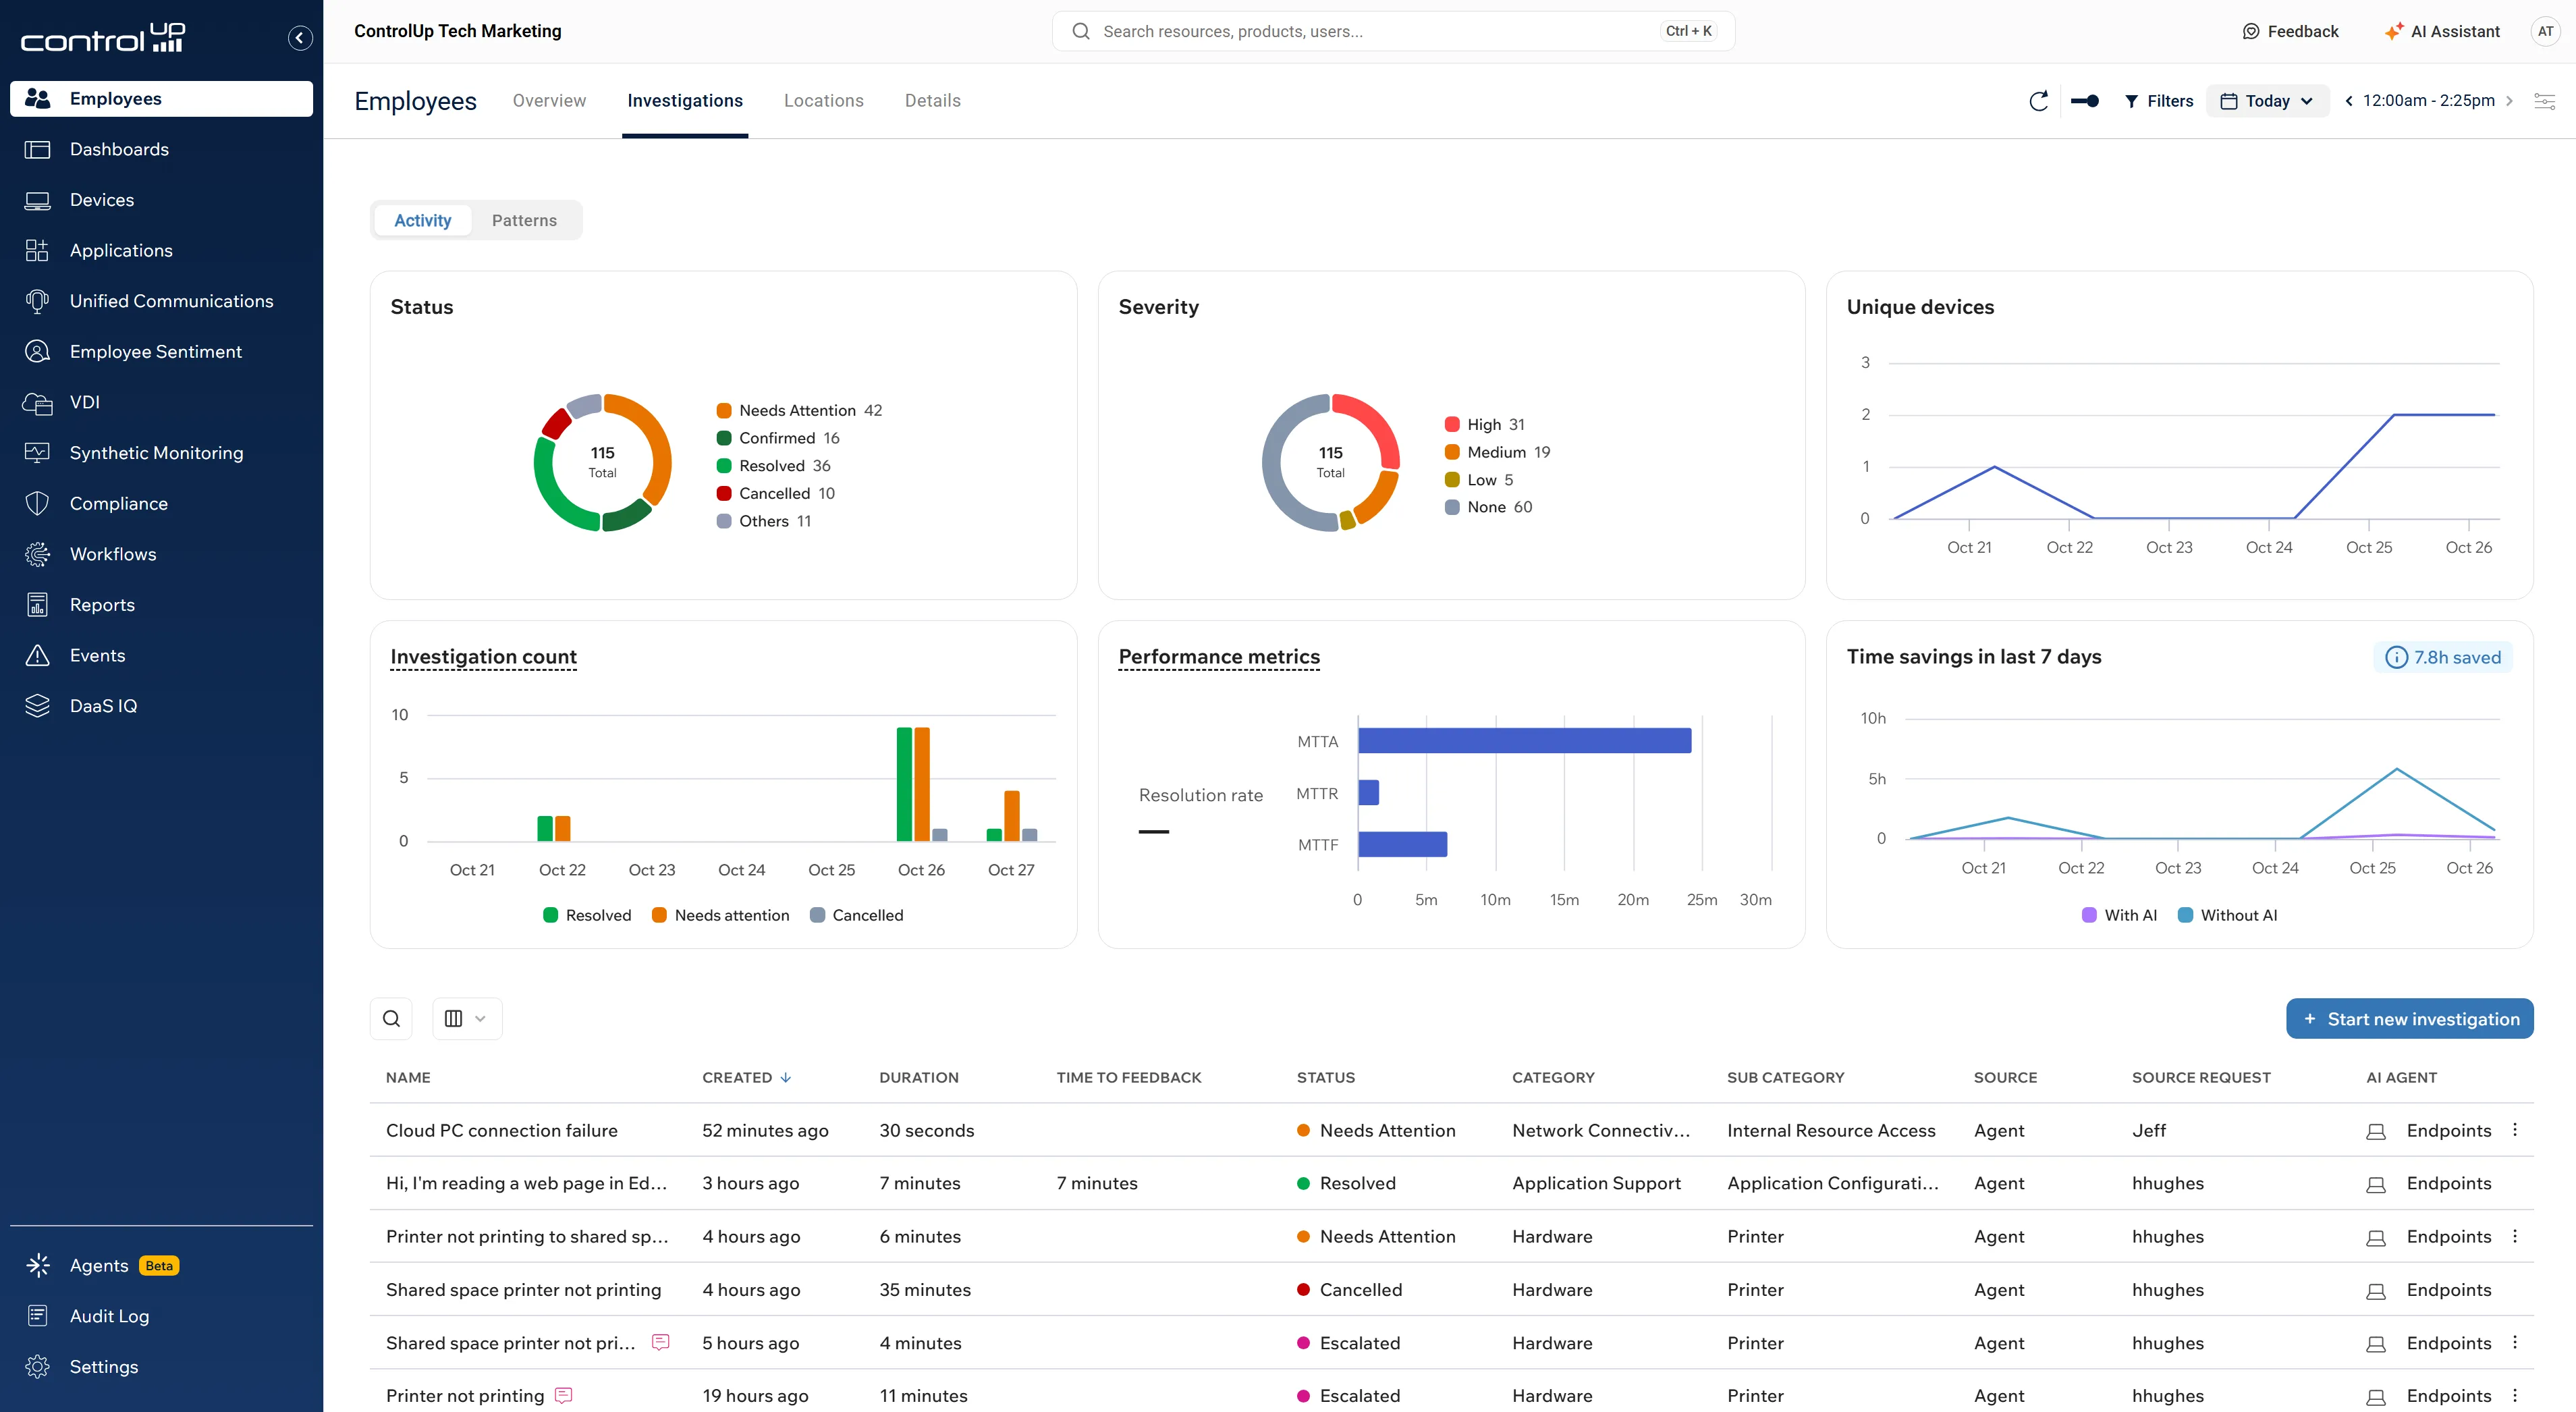2576x1412 pixels.
Task: Open Audit Log
Action: click(161, 1316)
